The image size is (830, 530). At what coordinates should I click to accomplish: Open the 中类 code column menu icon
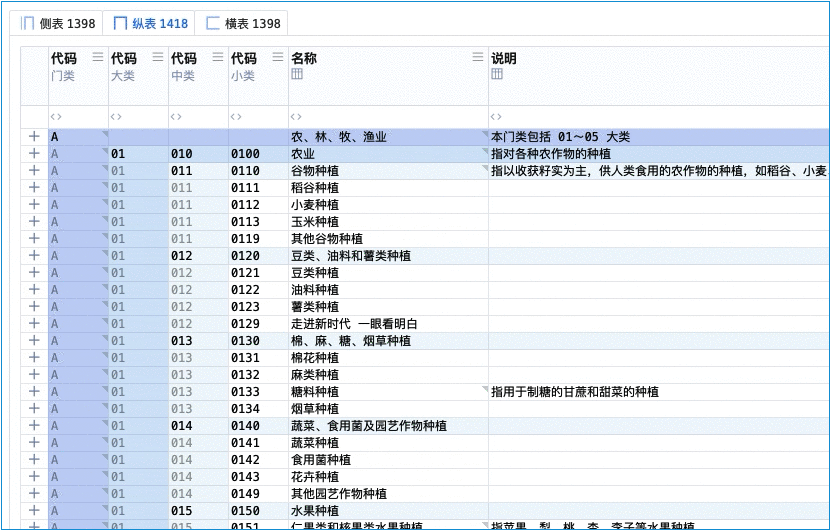tap(217, 58)
